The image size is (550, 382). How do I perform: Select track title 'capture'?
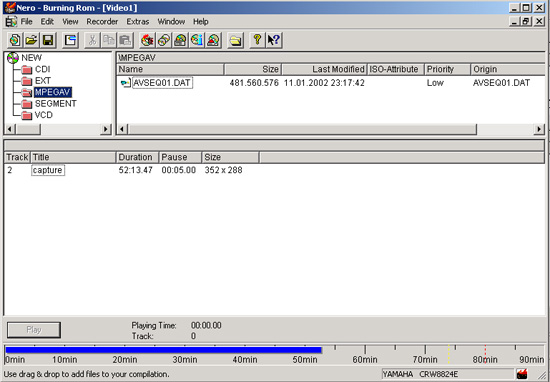(48, 170)
